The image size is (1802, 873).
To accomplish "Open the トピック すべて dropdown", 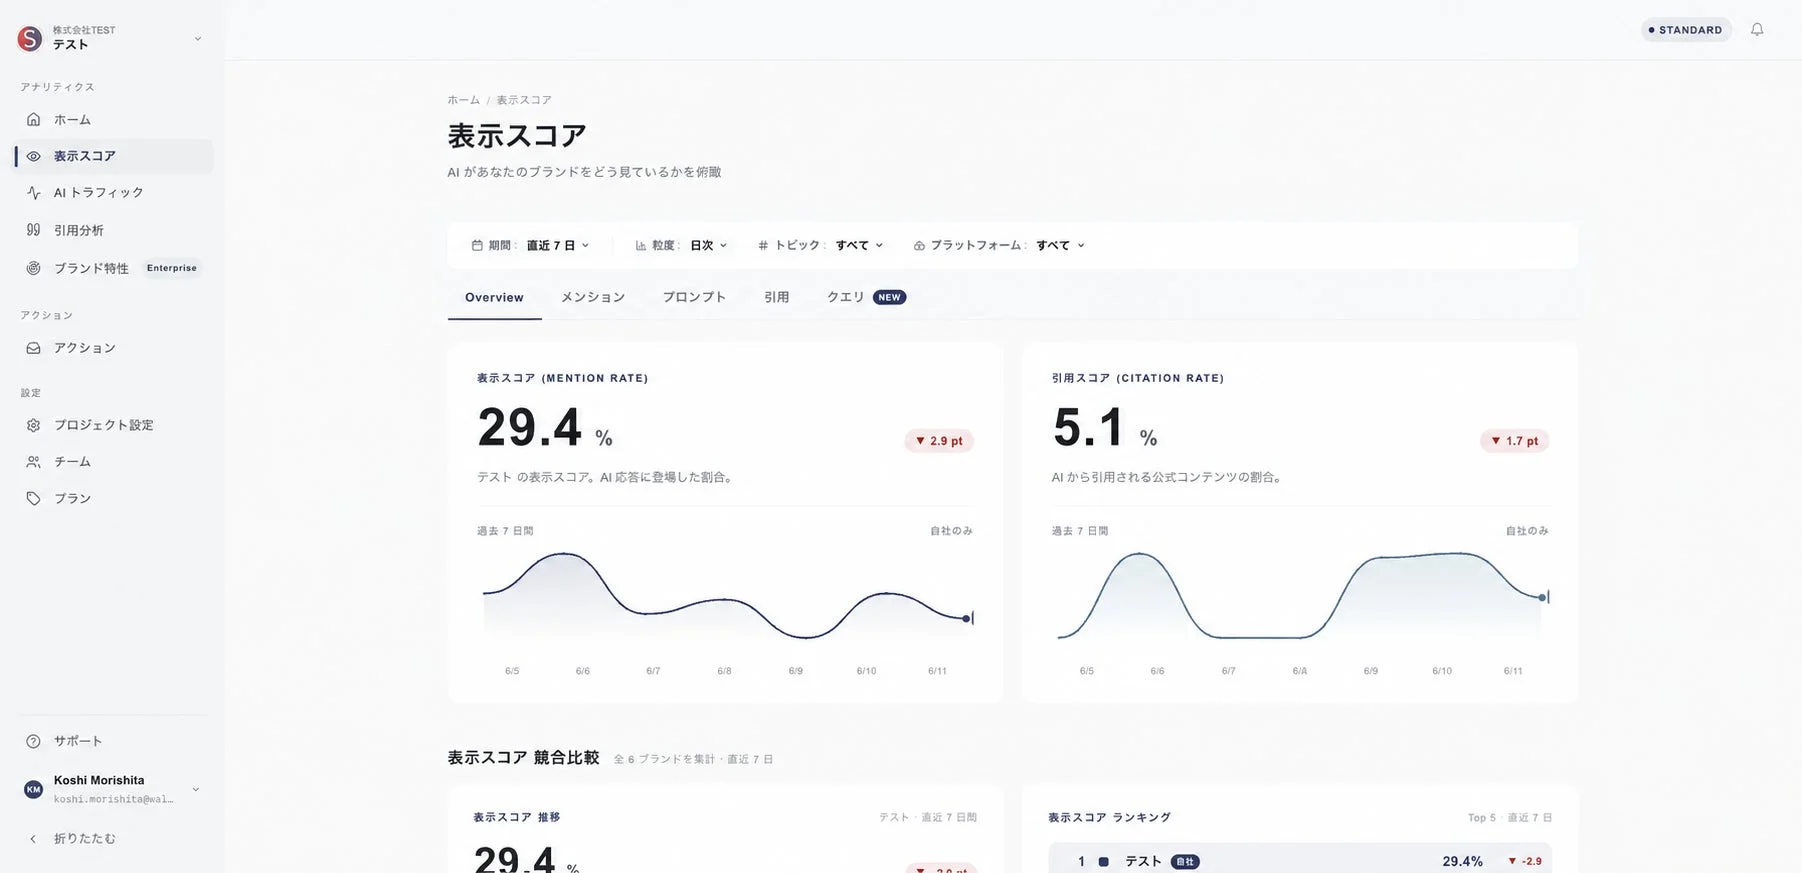I will point(820,245).
